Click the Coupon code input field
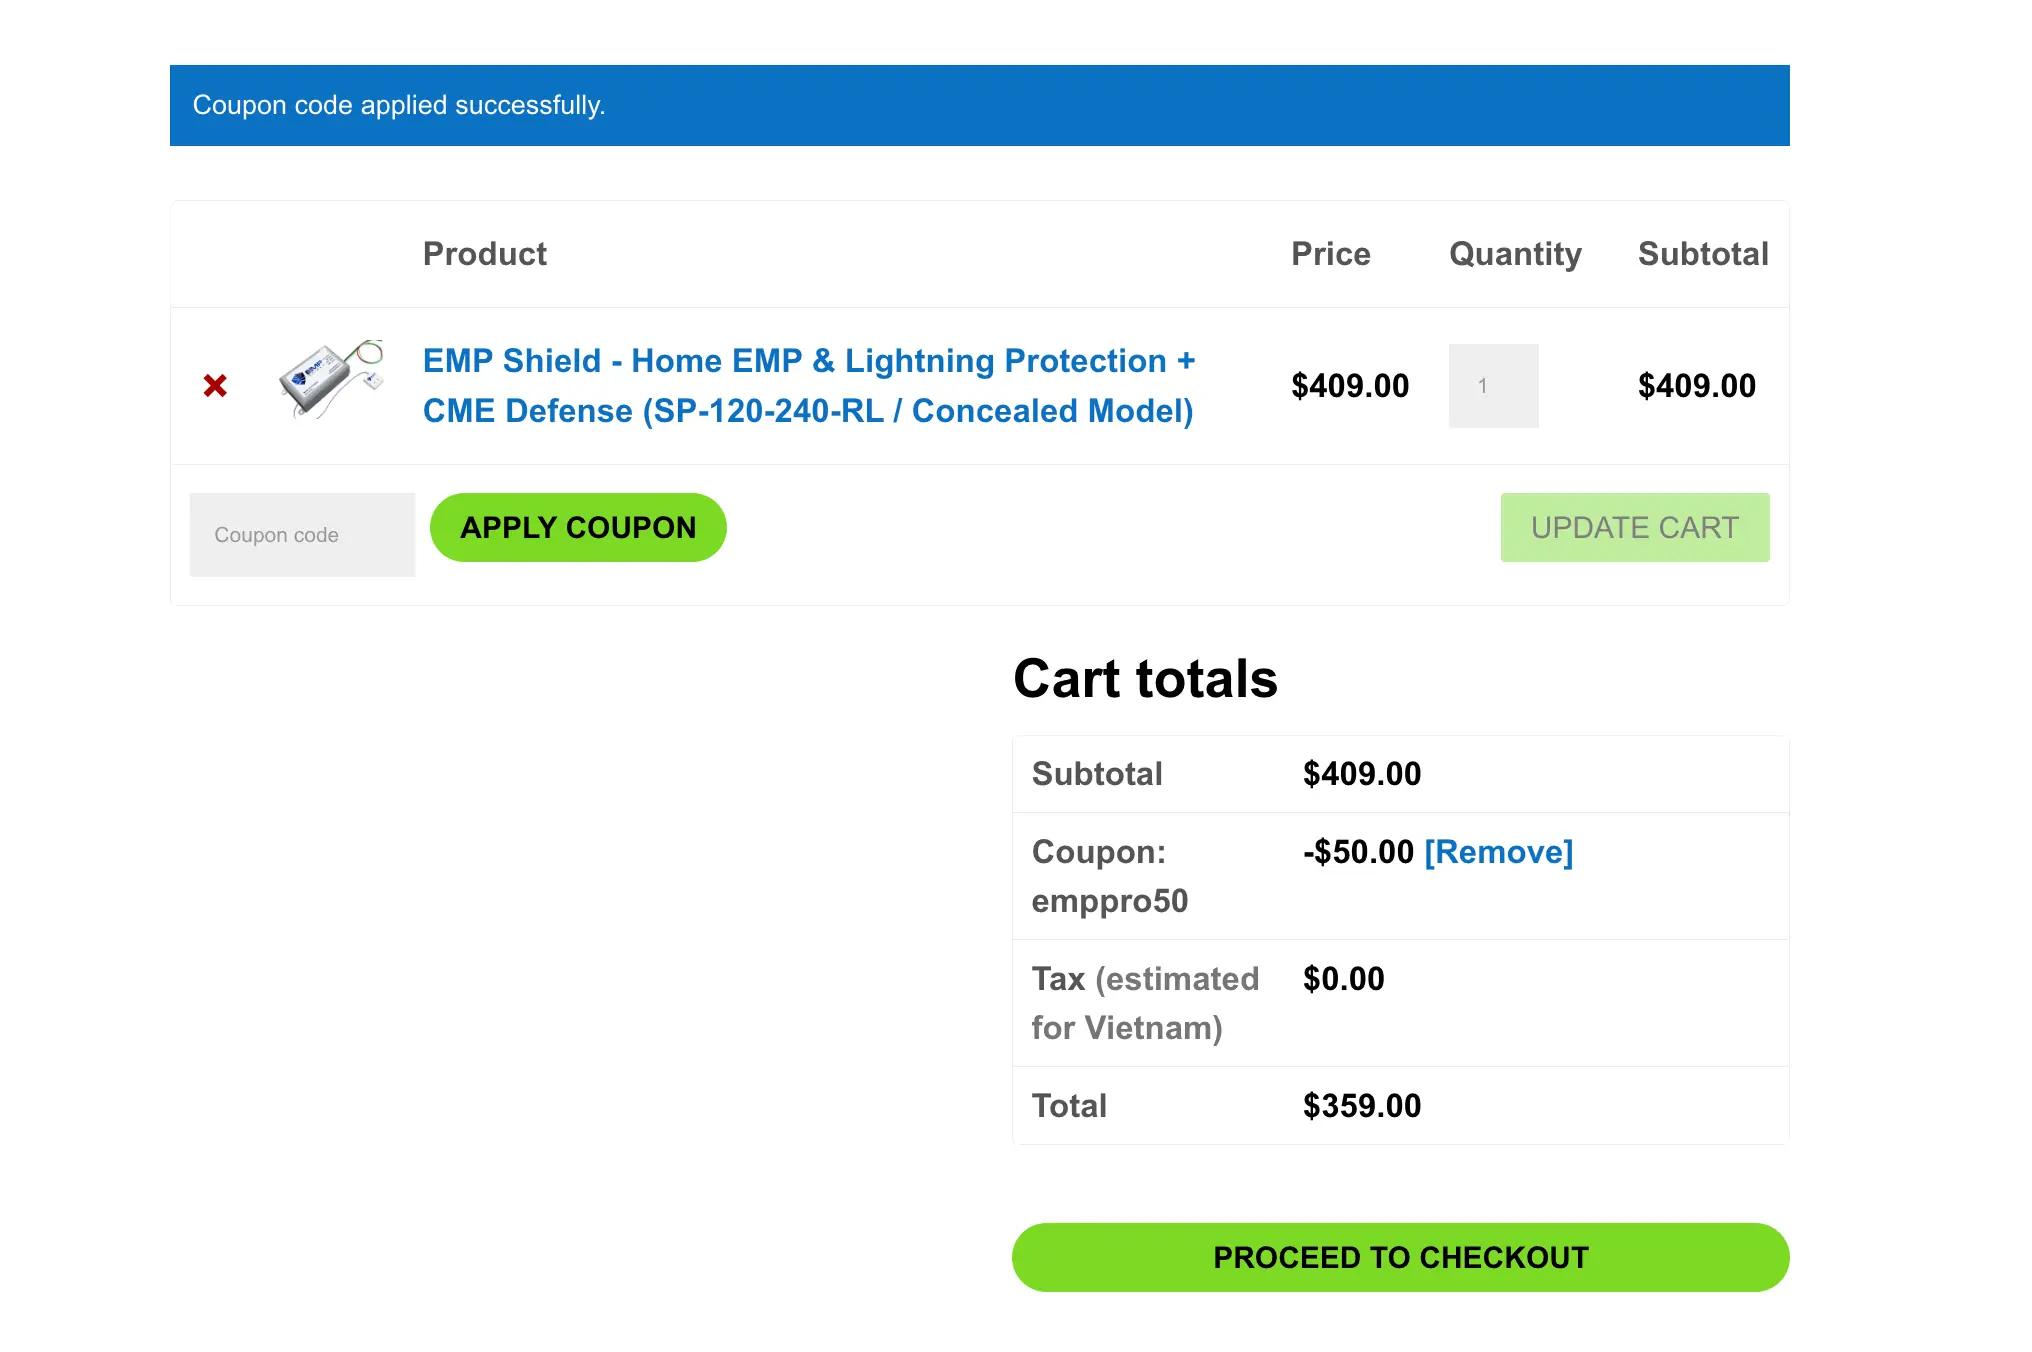2032x1352 pixels. click(301, 534)
